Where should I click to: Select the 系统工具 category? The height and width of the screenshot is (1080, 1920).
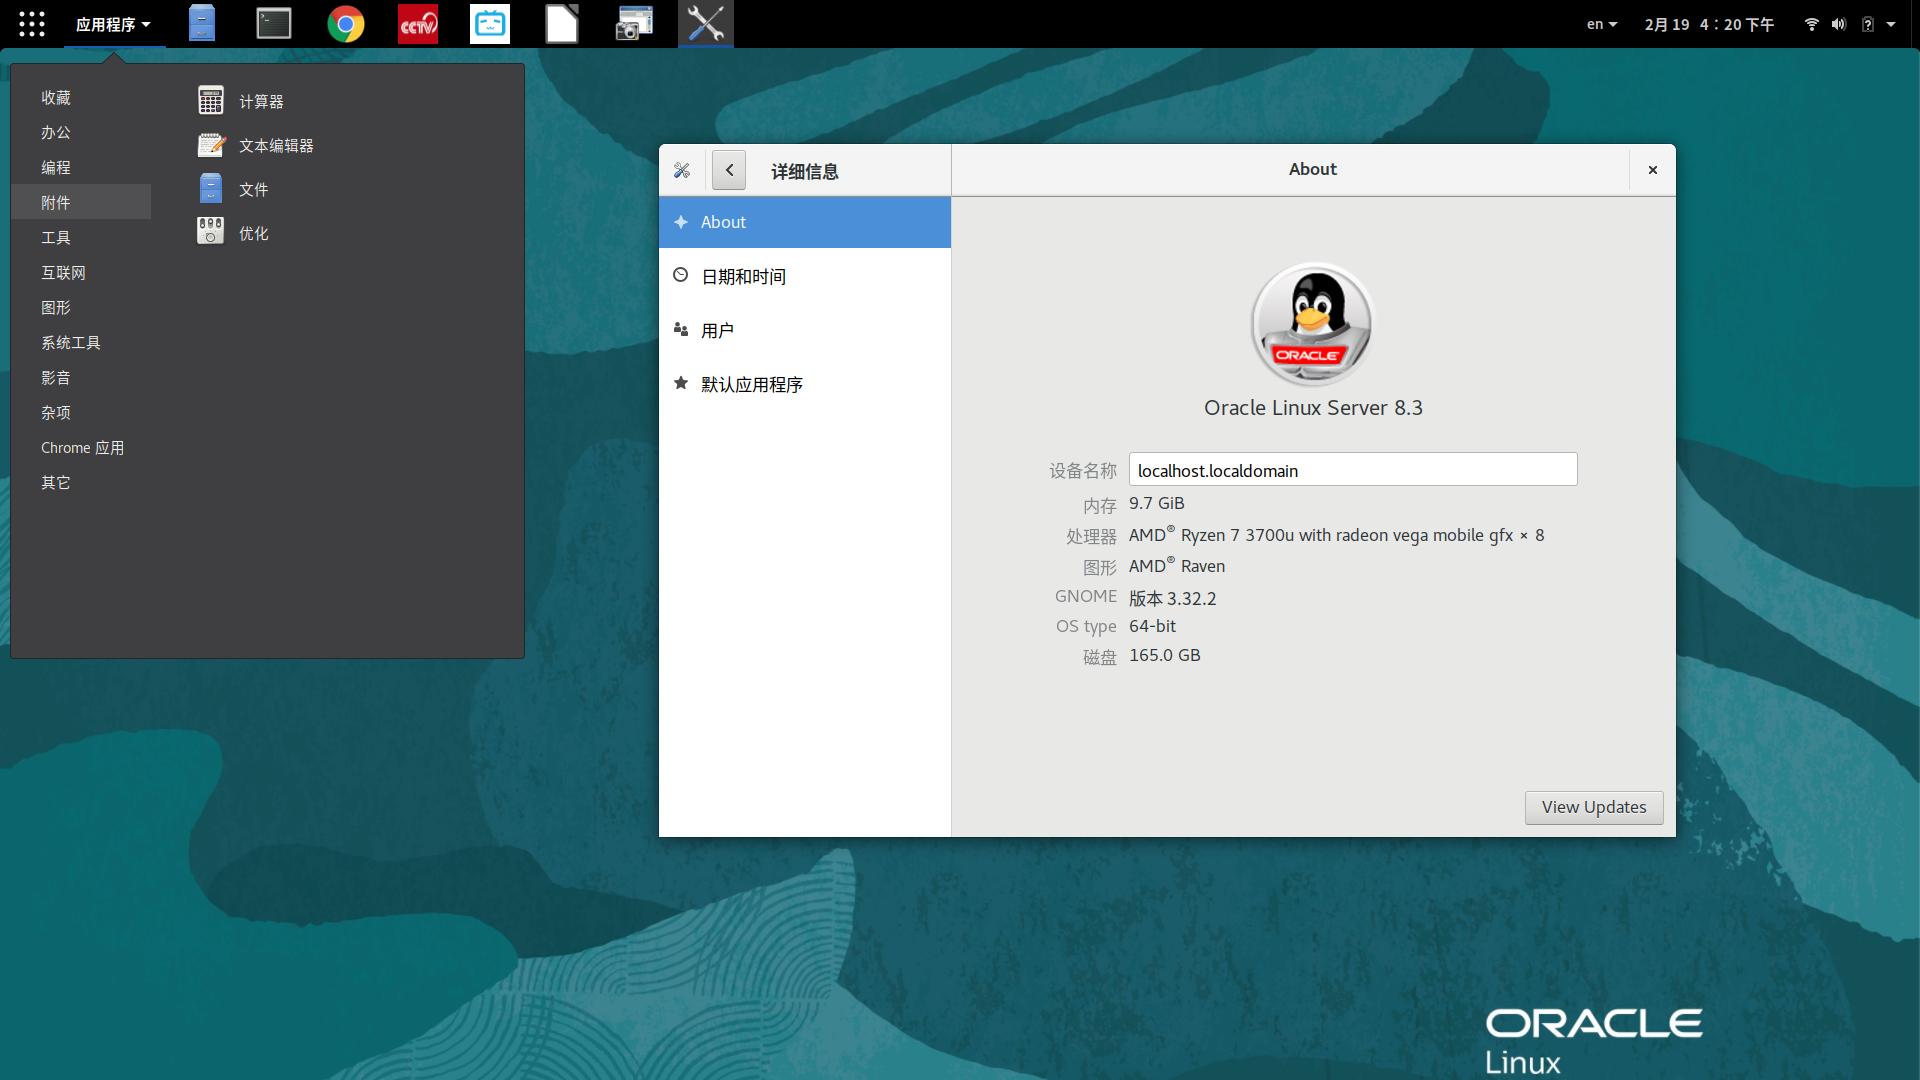point(82,342)
